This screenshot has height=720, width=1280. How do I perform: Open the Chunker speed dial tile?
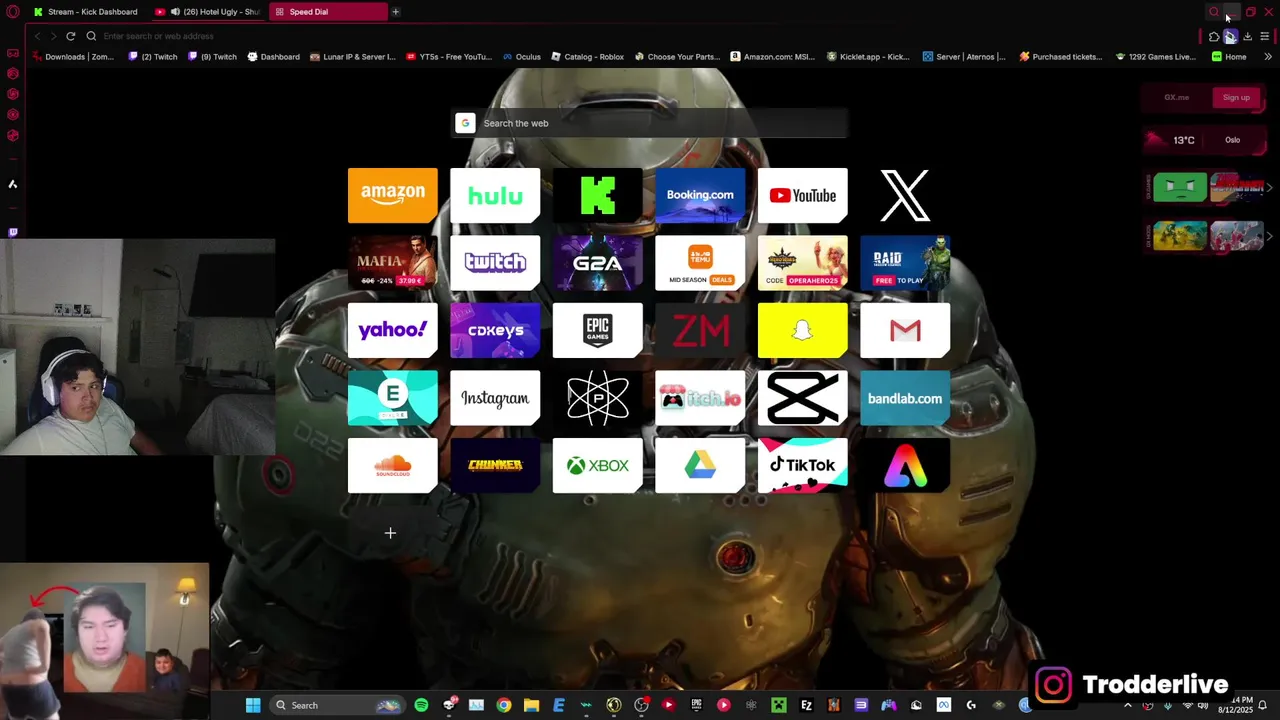click(x=495, y=465)
